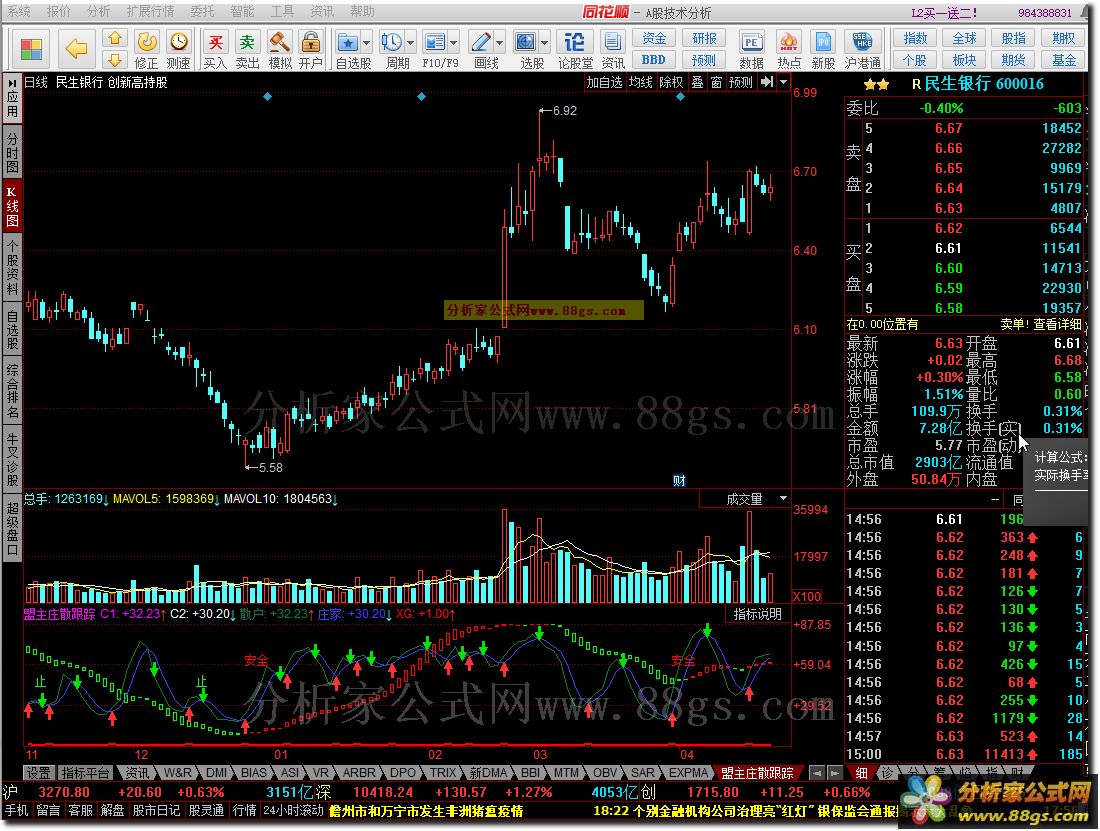1100x831 pixels.
Task: Expand the 自选股 dropdown arrow
Action: 366,43
